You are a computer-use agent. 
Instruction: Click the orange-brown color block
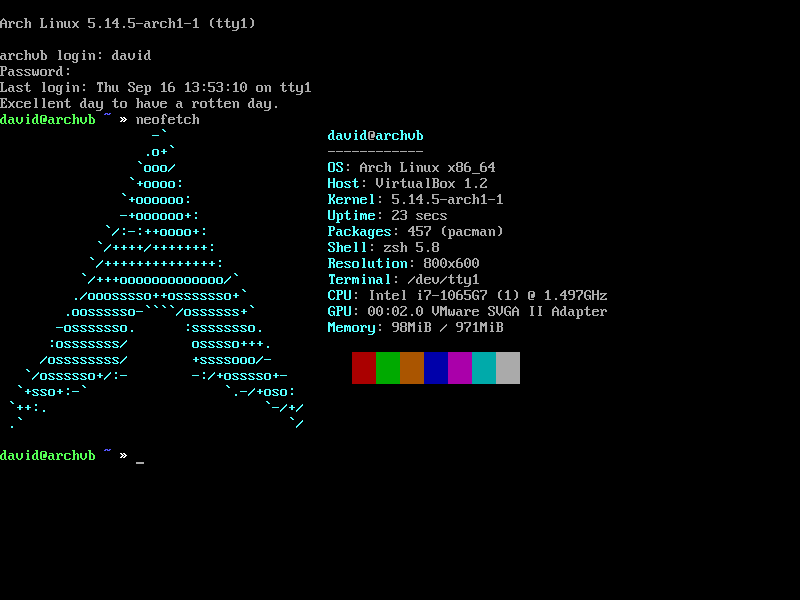pos(412,368)
